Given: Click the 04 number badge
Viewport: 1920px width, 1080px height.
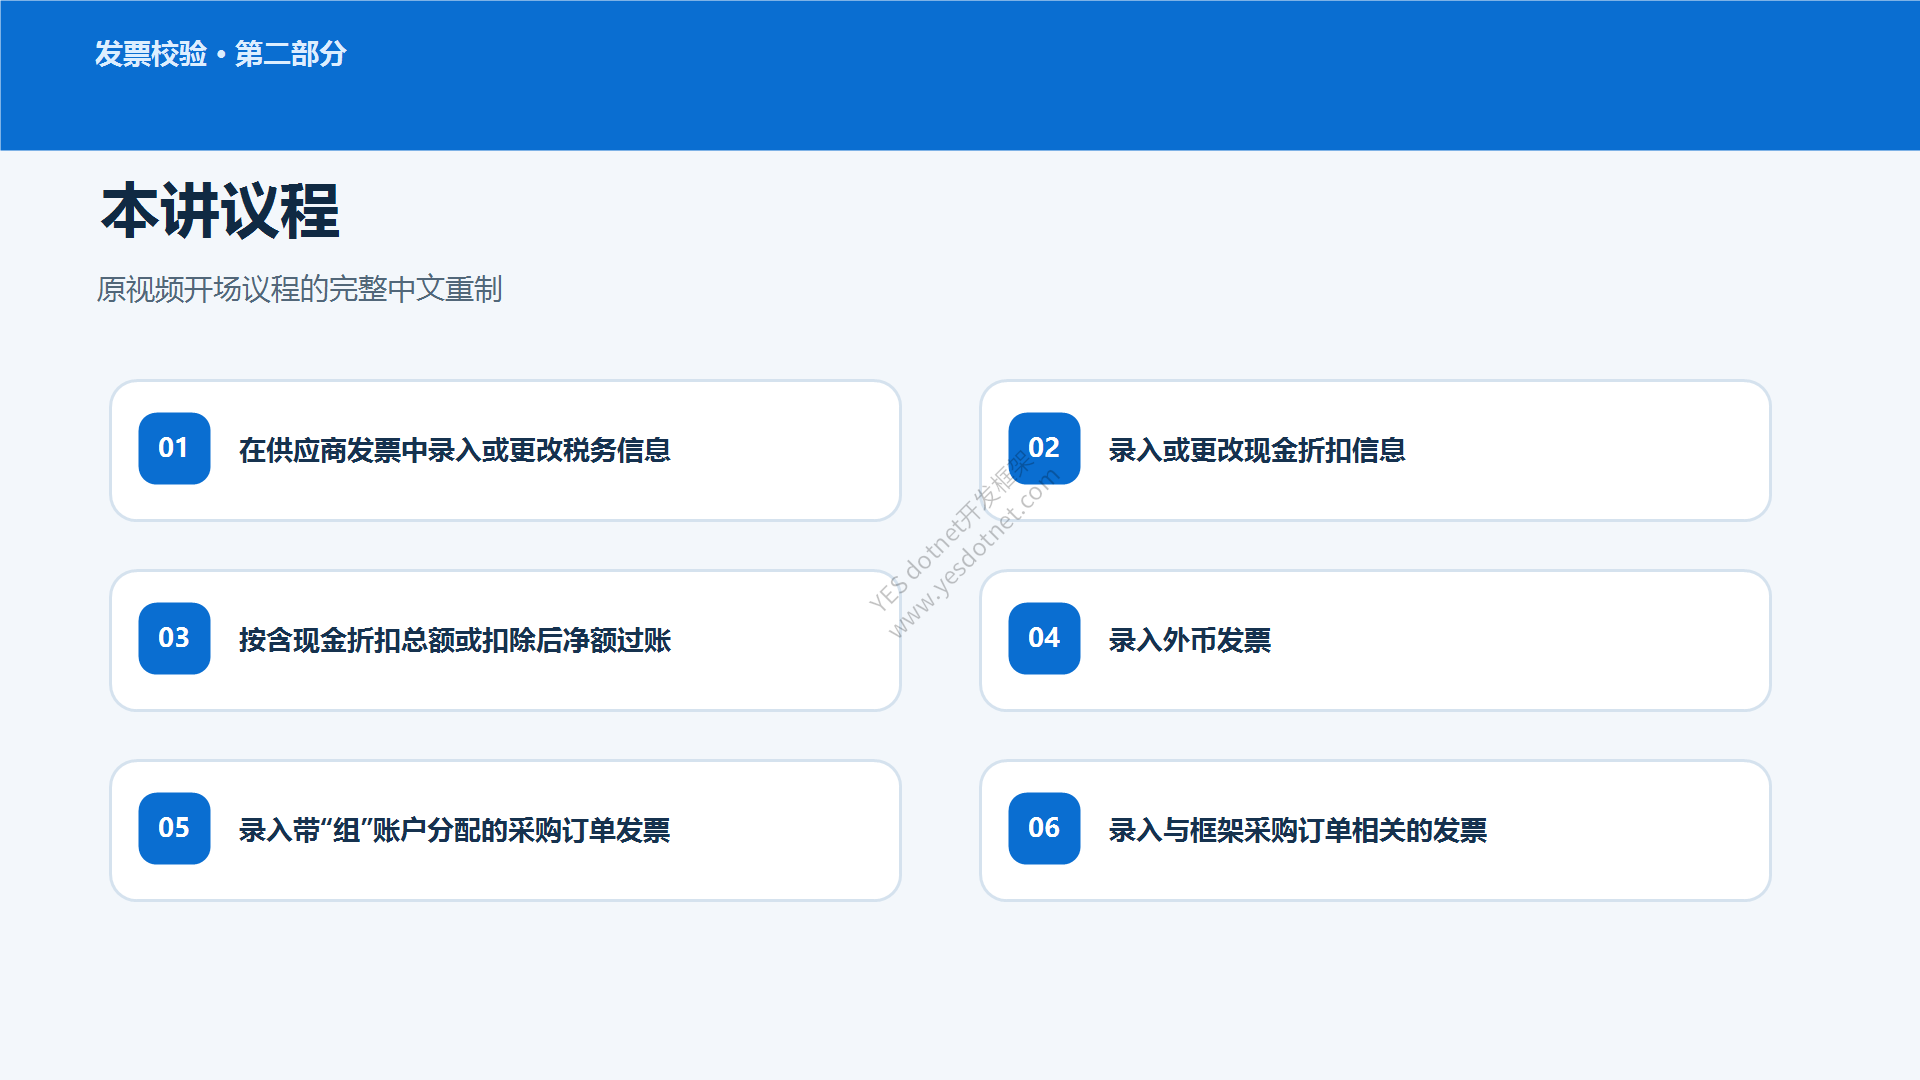Looking at the screenshot, I should (x=1044, y=638).
